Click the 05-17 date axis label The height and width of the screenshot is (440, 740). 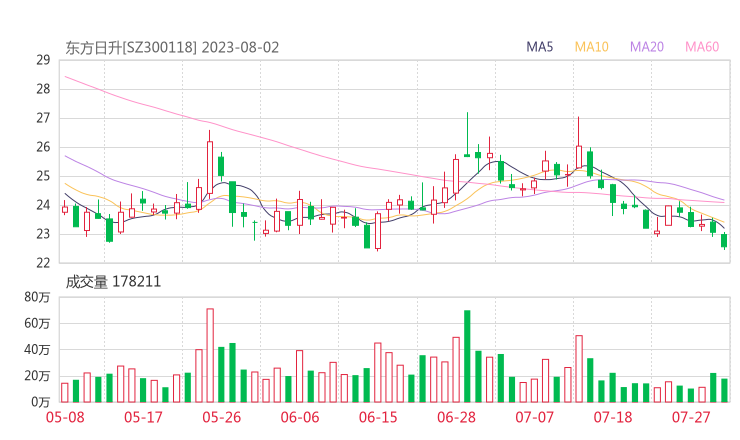143,417
